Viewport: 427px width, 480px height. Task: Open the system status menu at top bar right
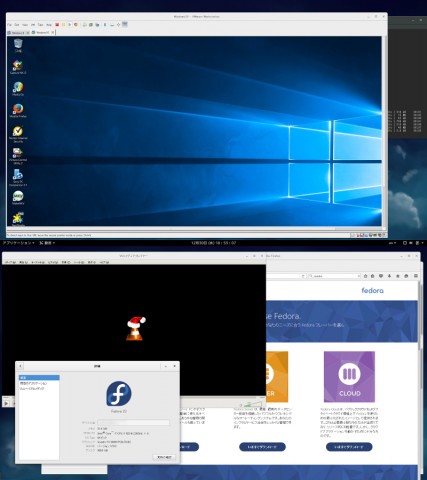coord(413,243)
